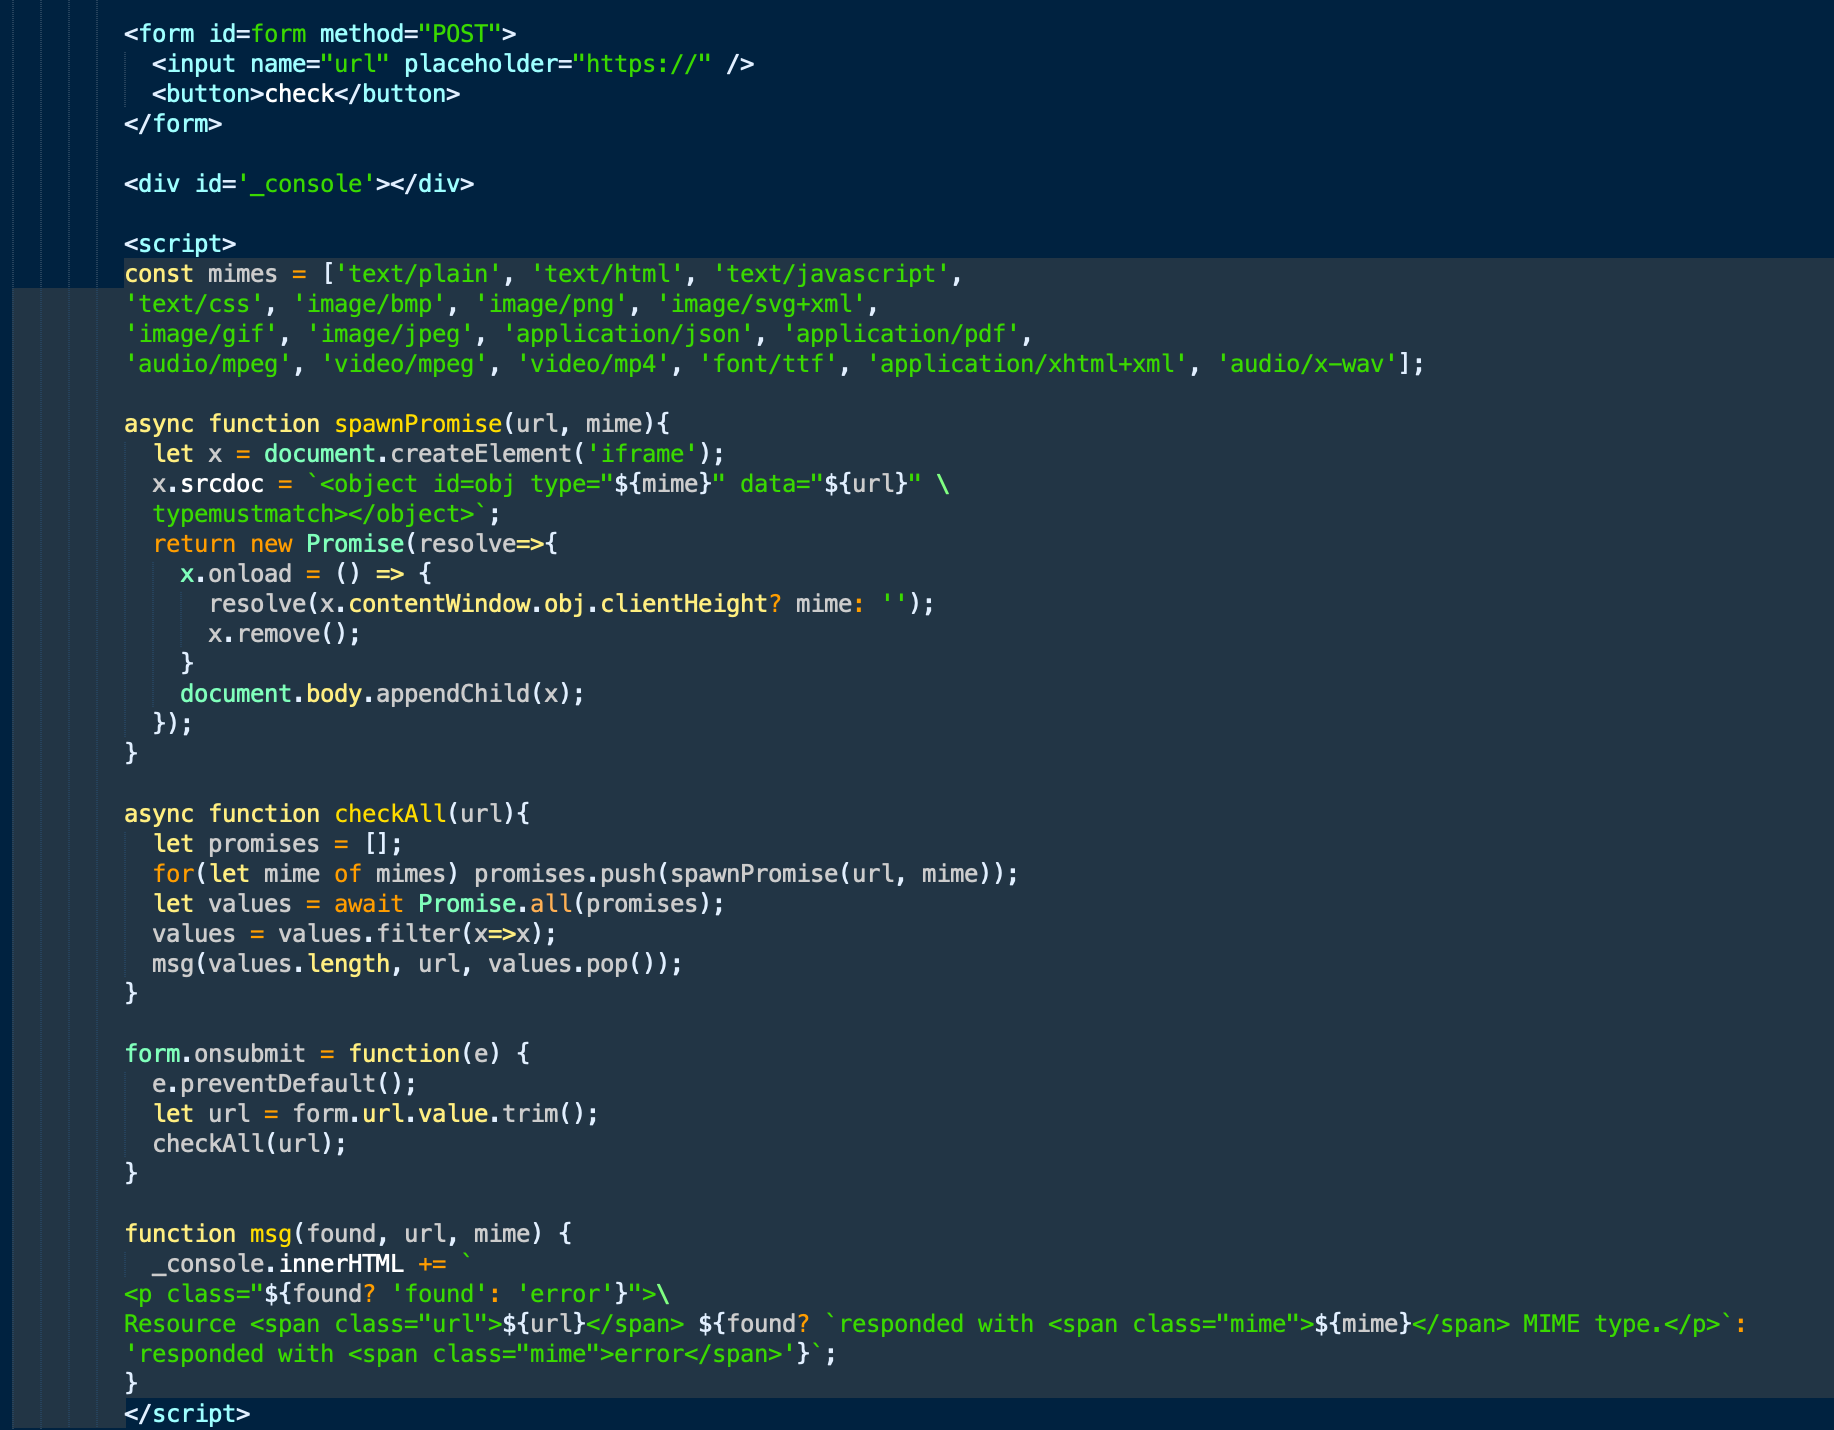This screenshot has height=1430, width=1834.
Task: Click the clientHeight property
Action: click(x=683, y=604)
